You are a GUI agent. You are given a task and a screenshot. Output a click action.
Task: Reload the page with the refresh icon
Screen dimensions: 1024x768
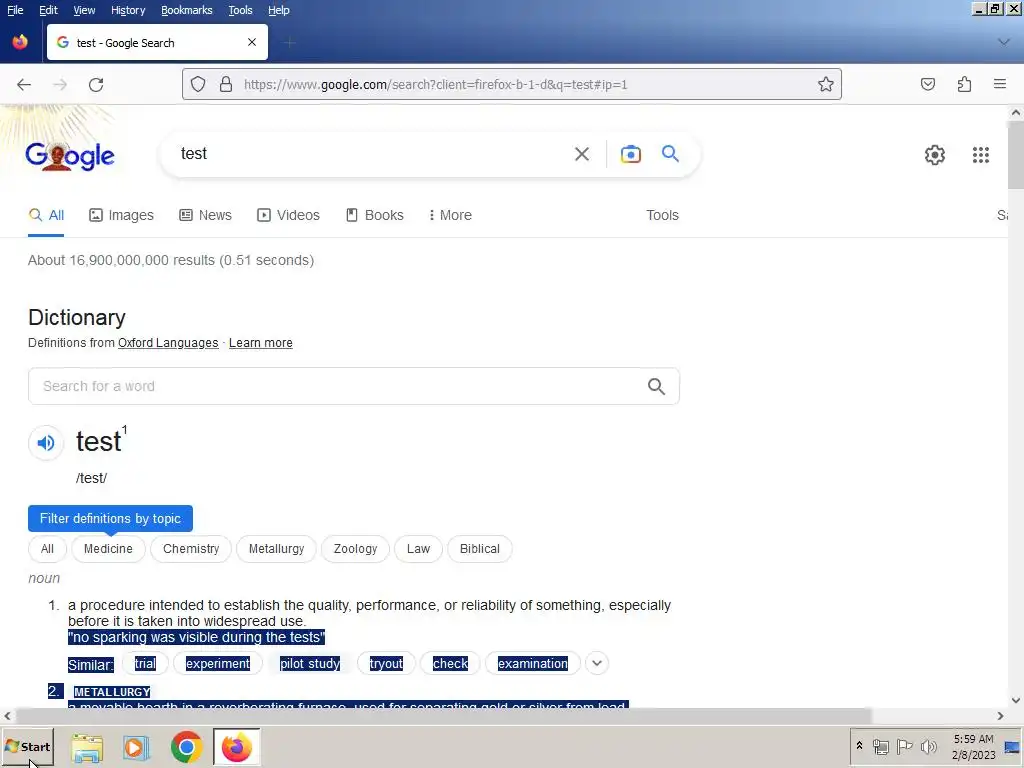pos(96,85)
